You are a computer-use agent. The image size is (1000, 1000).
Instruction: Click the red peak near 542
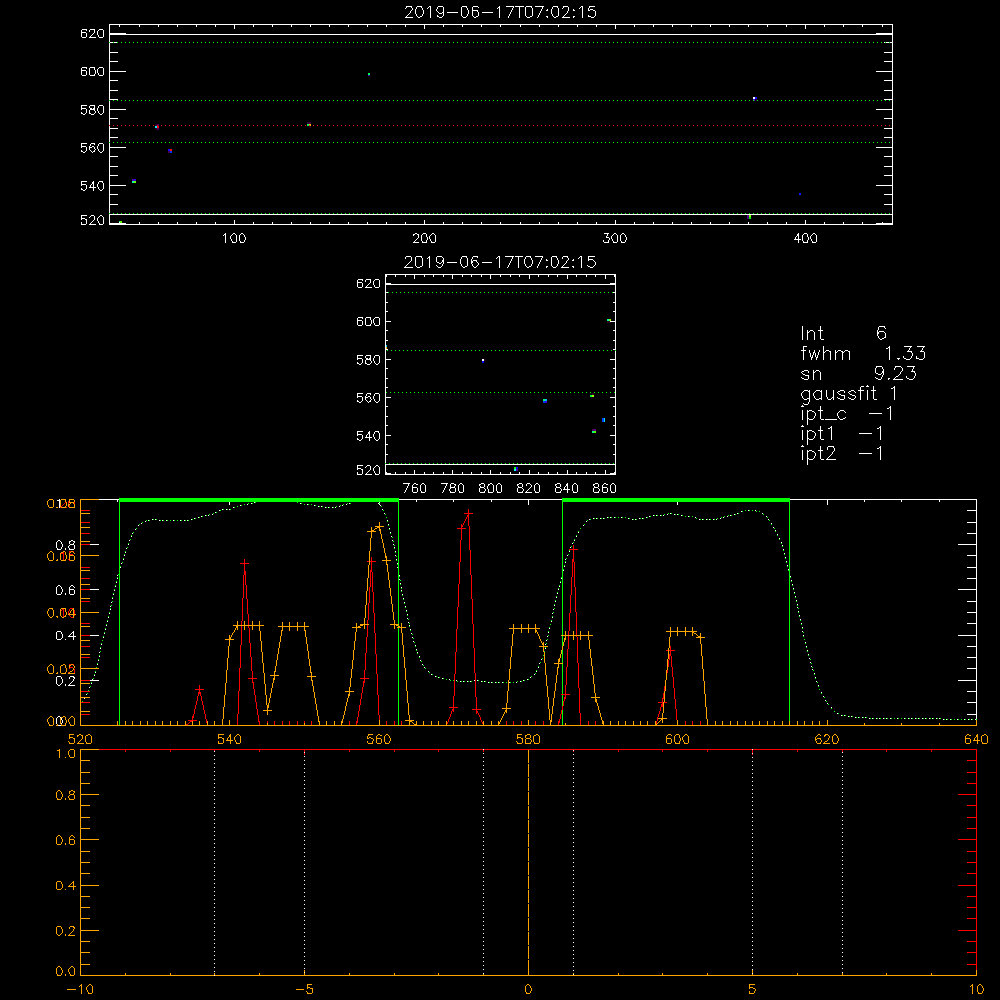[x=244, y=563]
